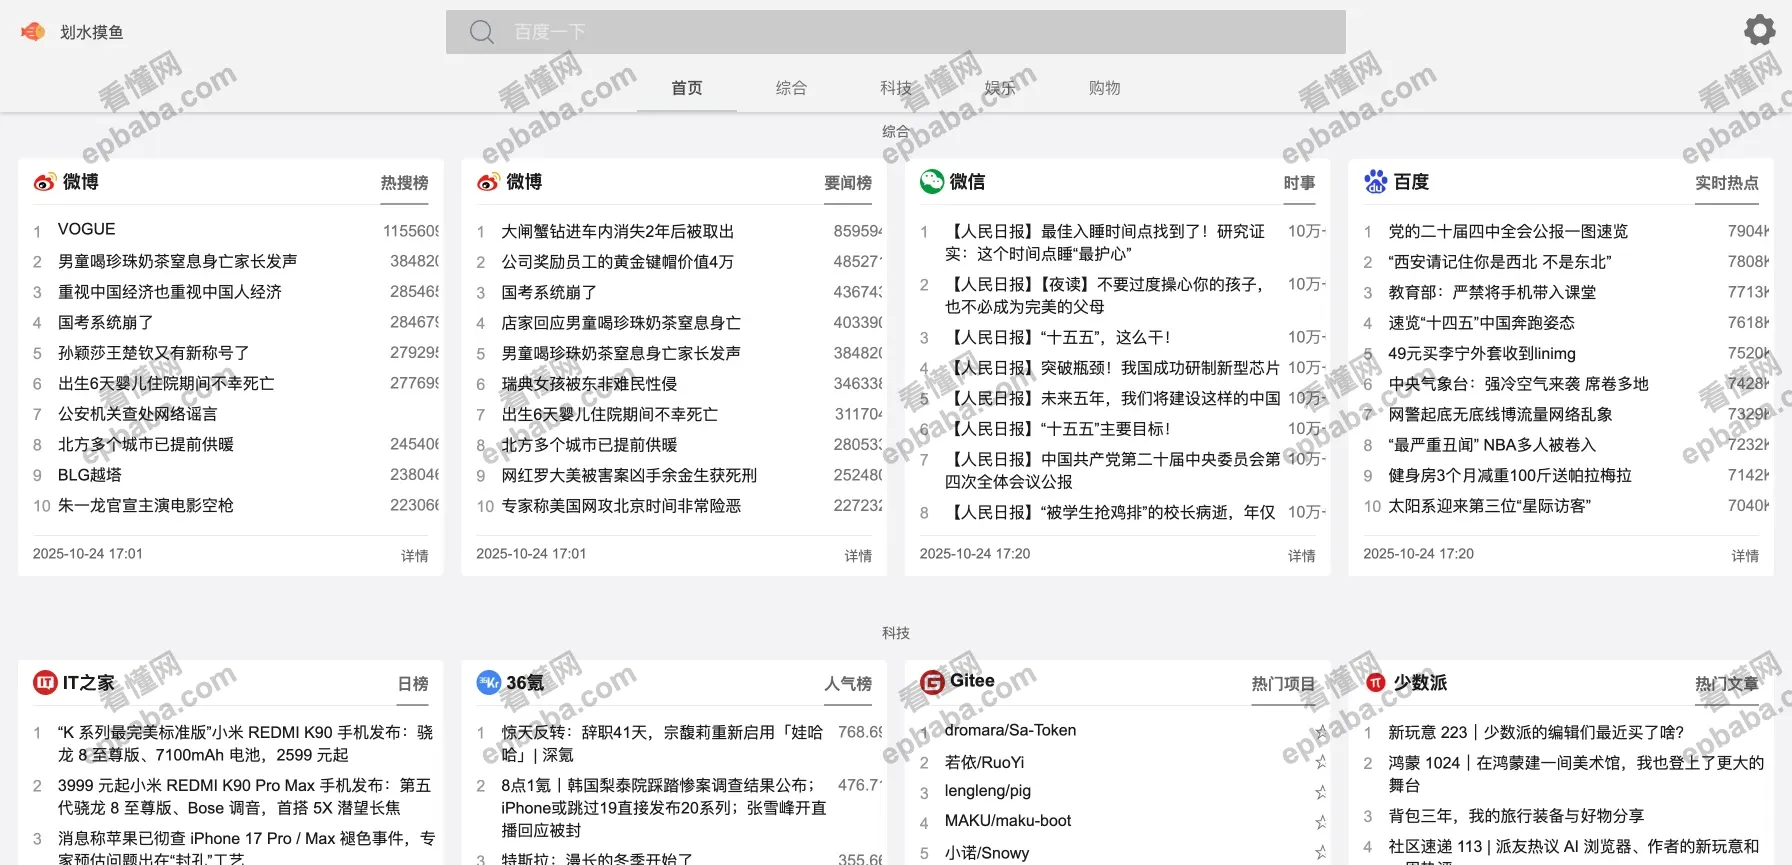
Task: Switch to the 娱乐 tab
Action: tap(1000, 88)
